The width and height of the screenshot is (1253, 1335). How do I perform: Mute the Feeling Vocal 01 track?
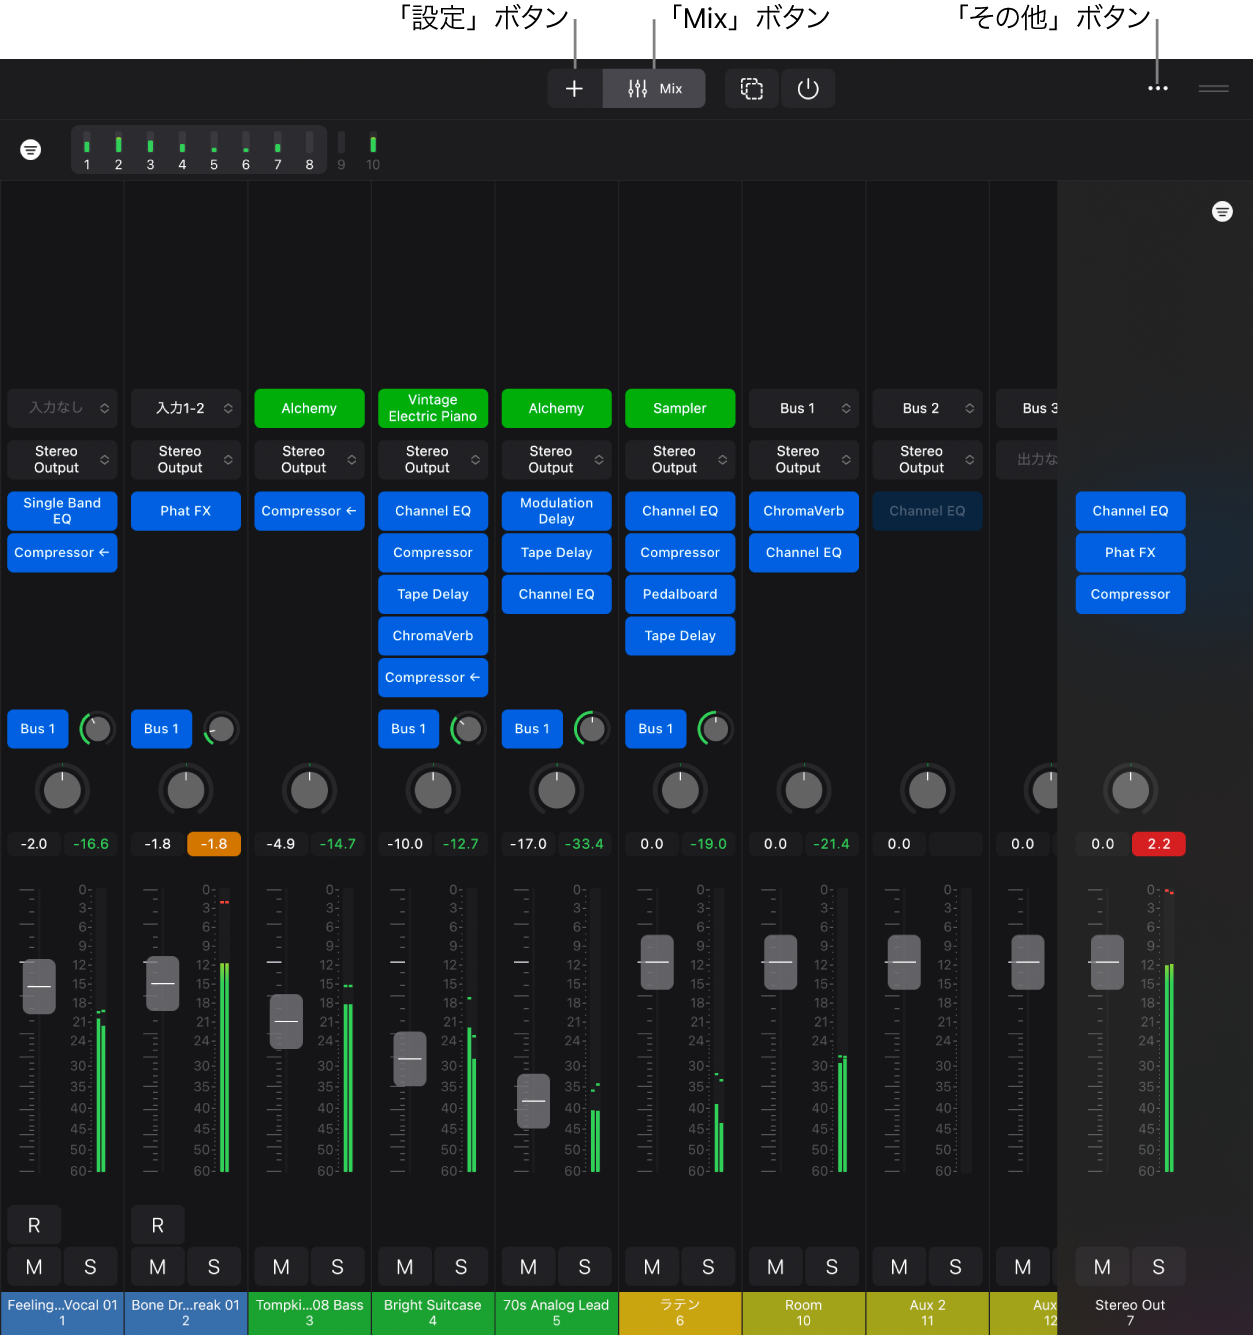(x=34, y=1267)
